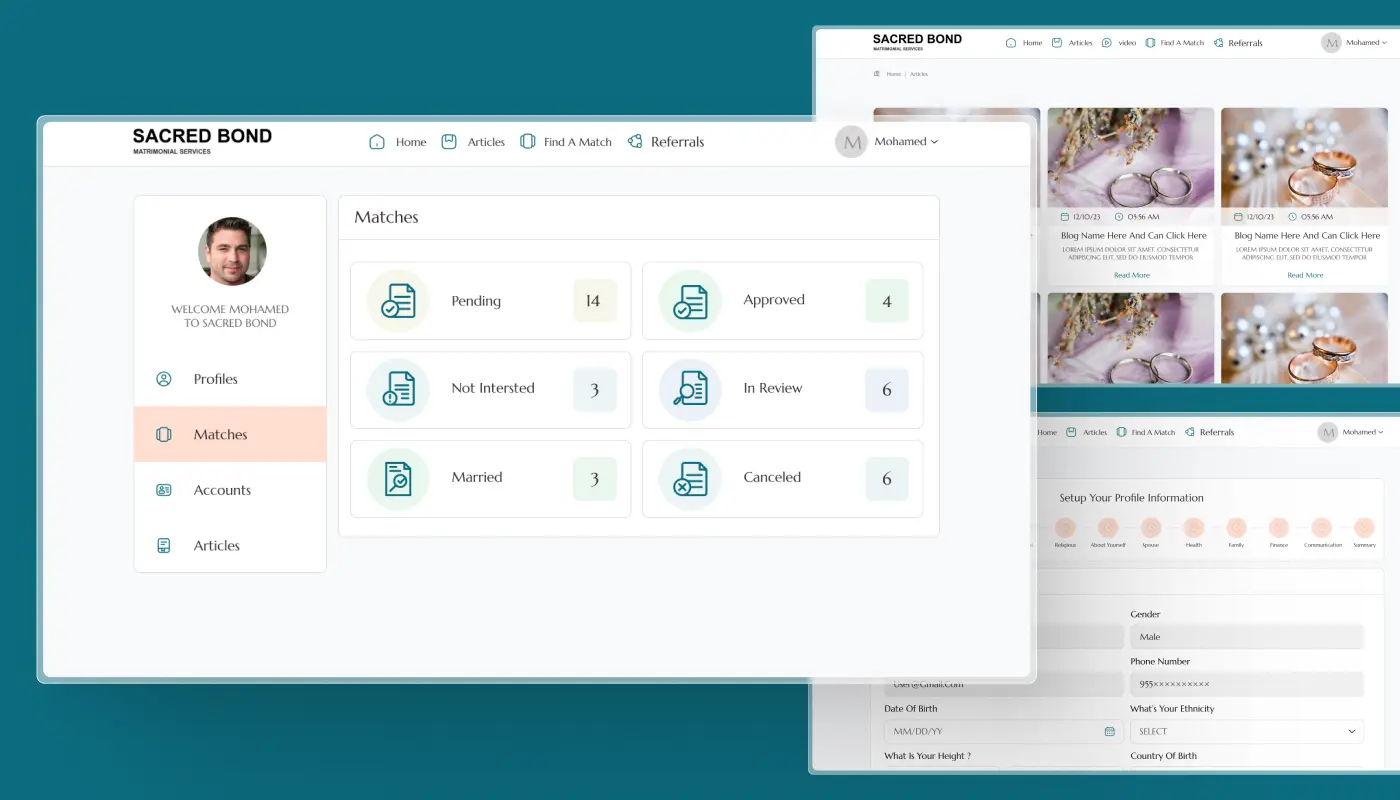Open Profiles in the left sidebar
The image size is (1400, 800).
tap(230, 379)
